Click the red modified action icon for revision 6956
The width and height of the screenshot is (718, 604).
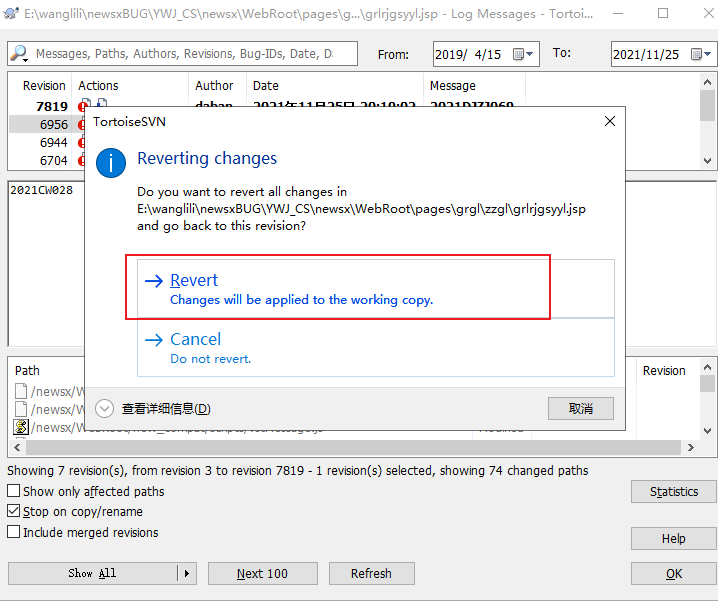(80, 125)
